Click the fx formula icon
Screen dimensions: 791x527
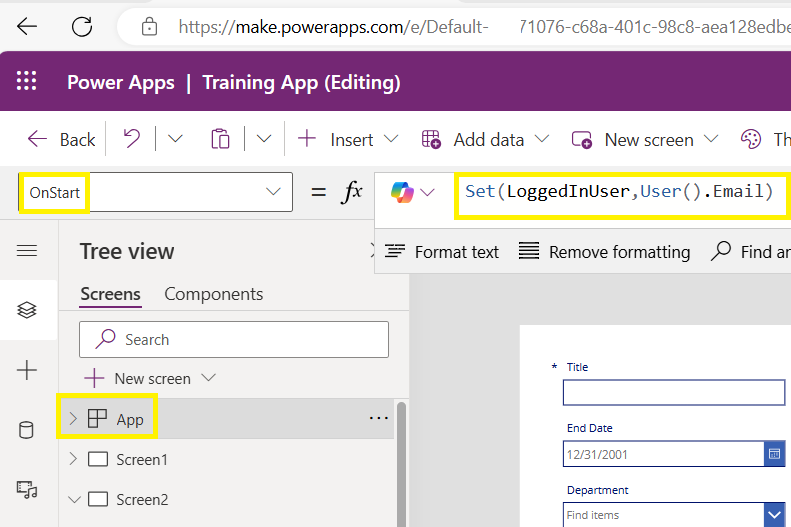(352, 192)
